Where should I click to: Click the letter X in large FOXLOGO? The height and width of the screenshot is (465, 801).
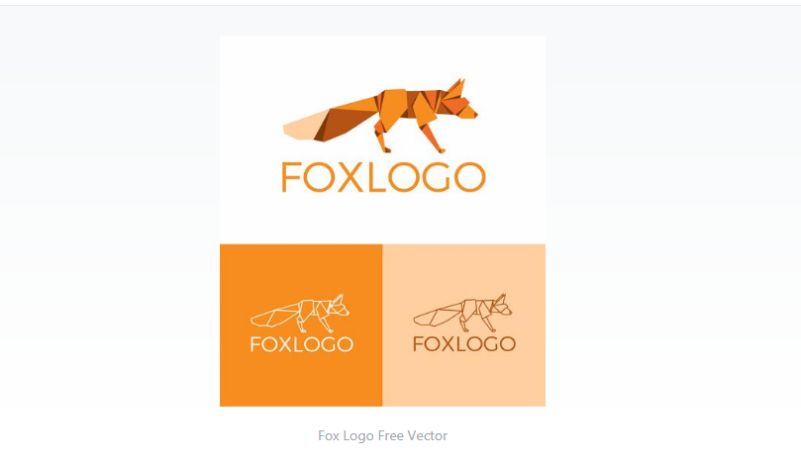click(350, 177)
